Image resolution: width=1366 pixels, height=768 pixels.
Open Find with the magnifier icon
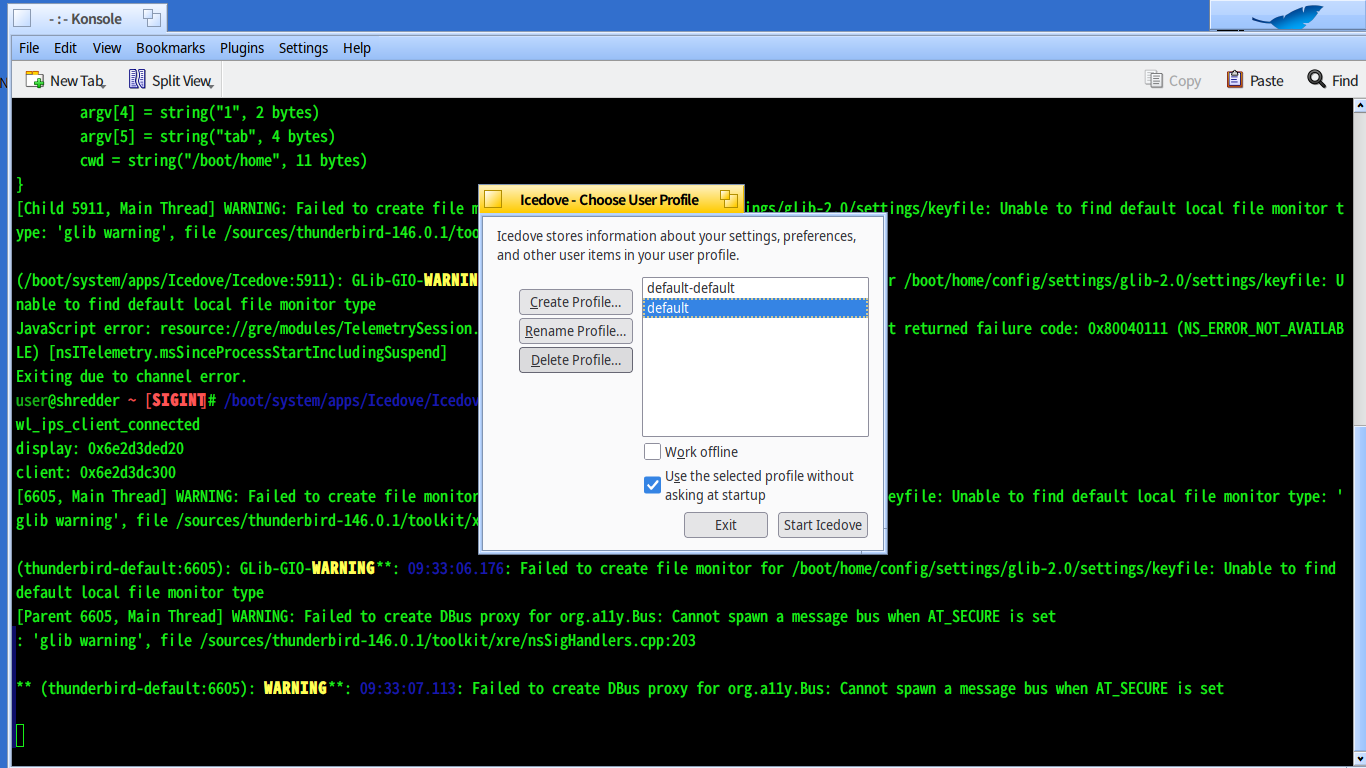[1316, 80]
